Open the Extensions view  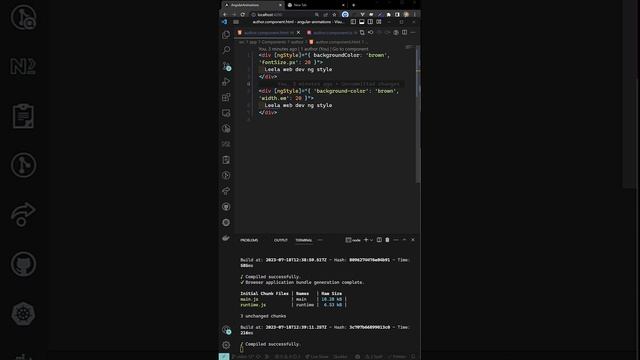(x=226, y=97)
